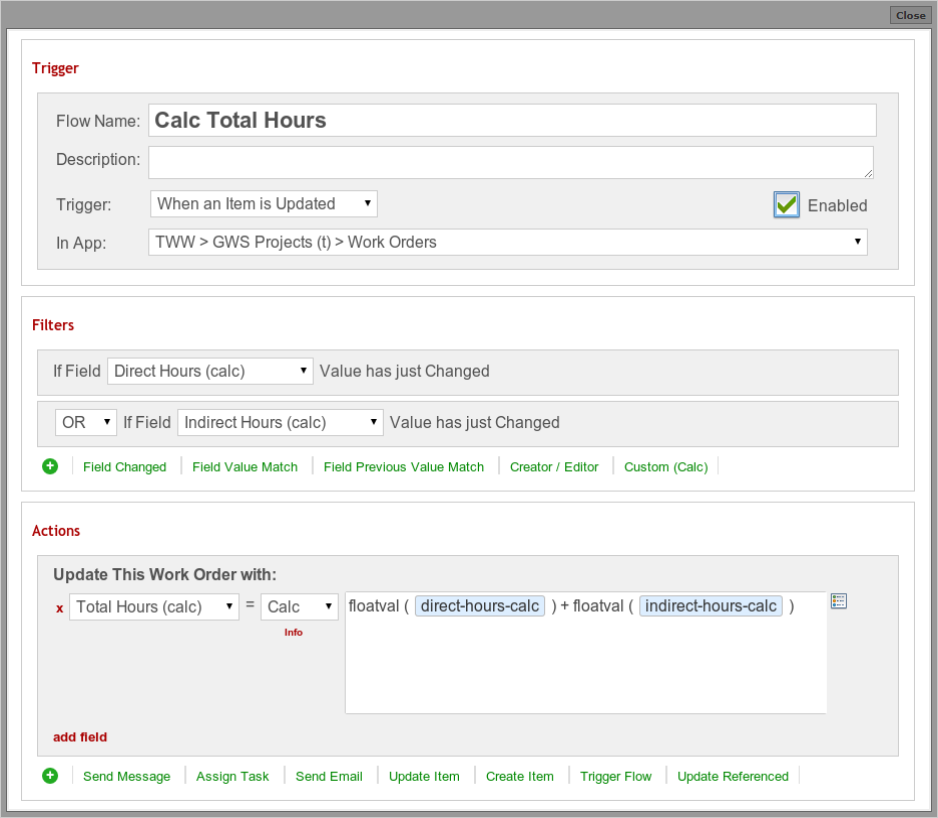Open the Indirect Hours (calc) field dropdown
Viewport: 938px width, 818px height.
point(280,422)
